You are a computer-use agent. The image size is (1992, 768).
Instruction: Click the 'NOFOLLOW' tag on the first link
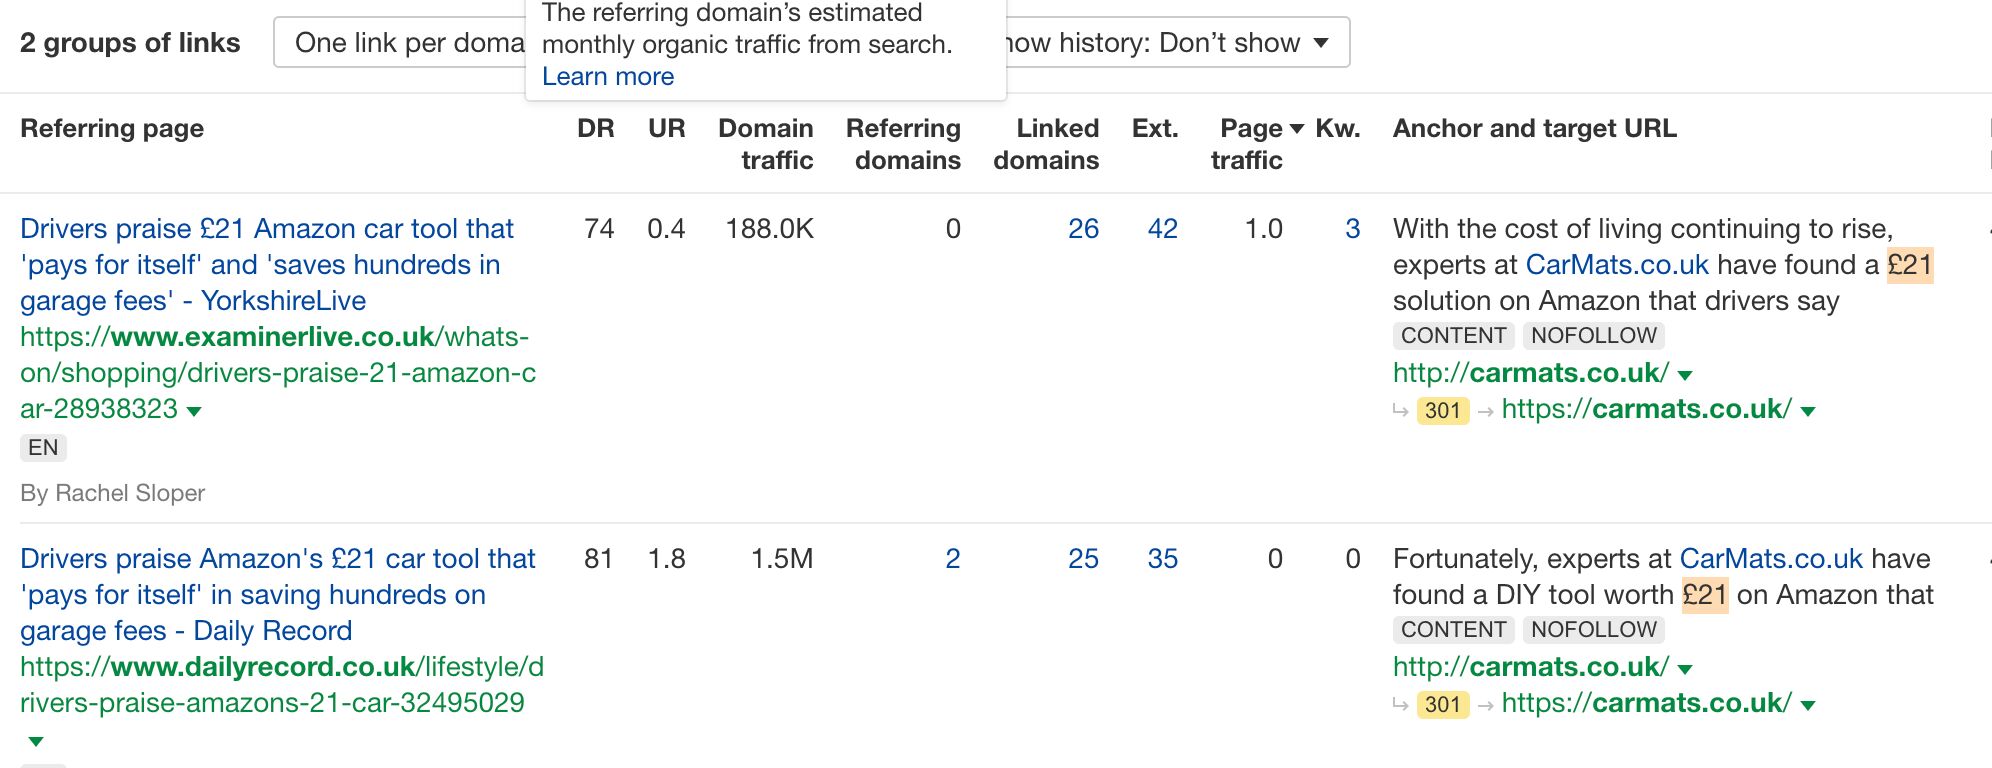click(x=1592, y=335)
